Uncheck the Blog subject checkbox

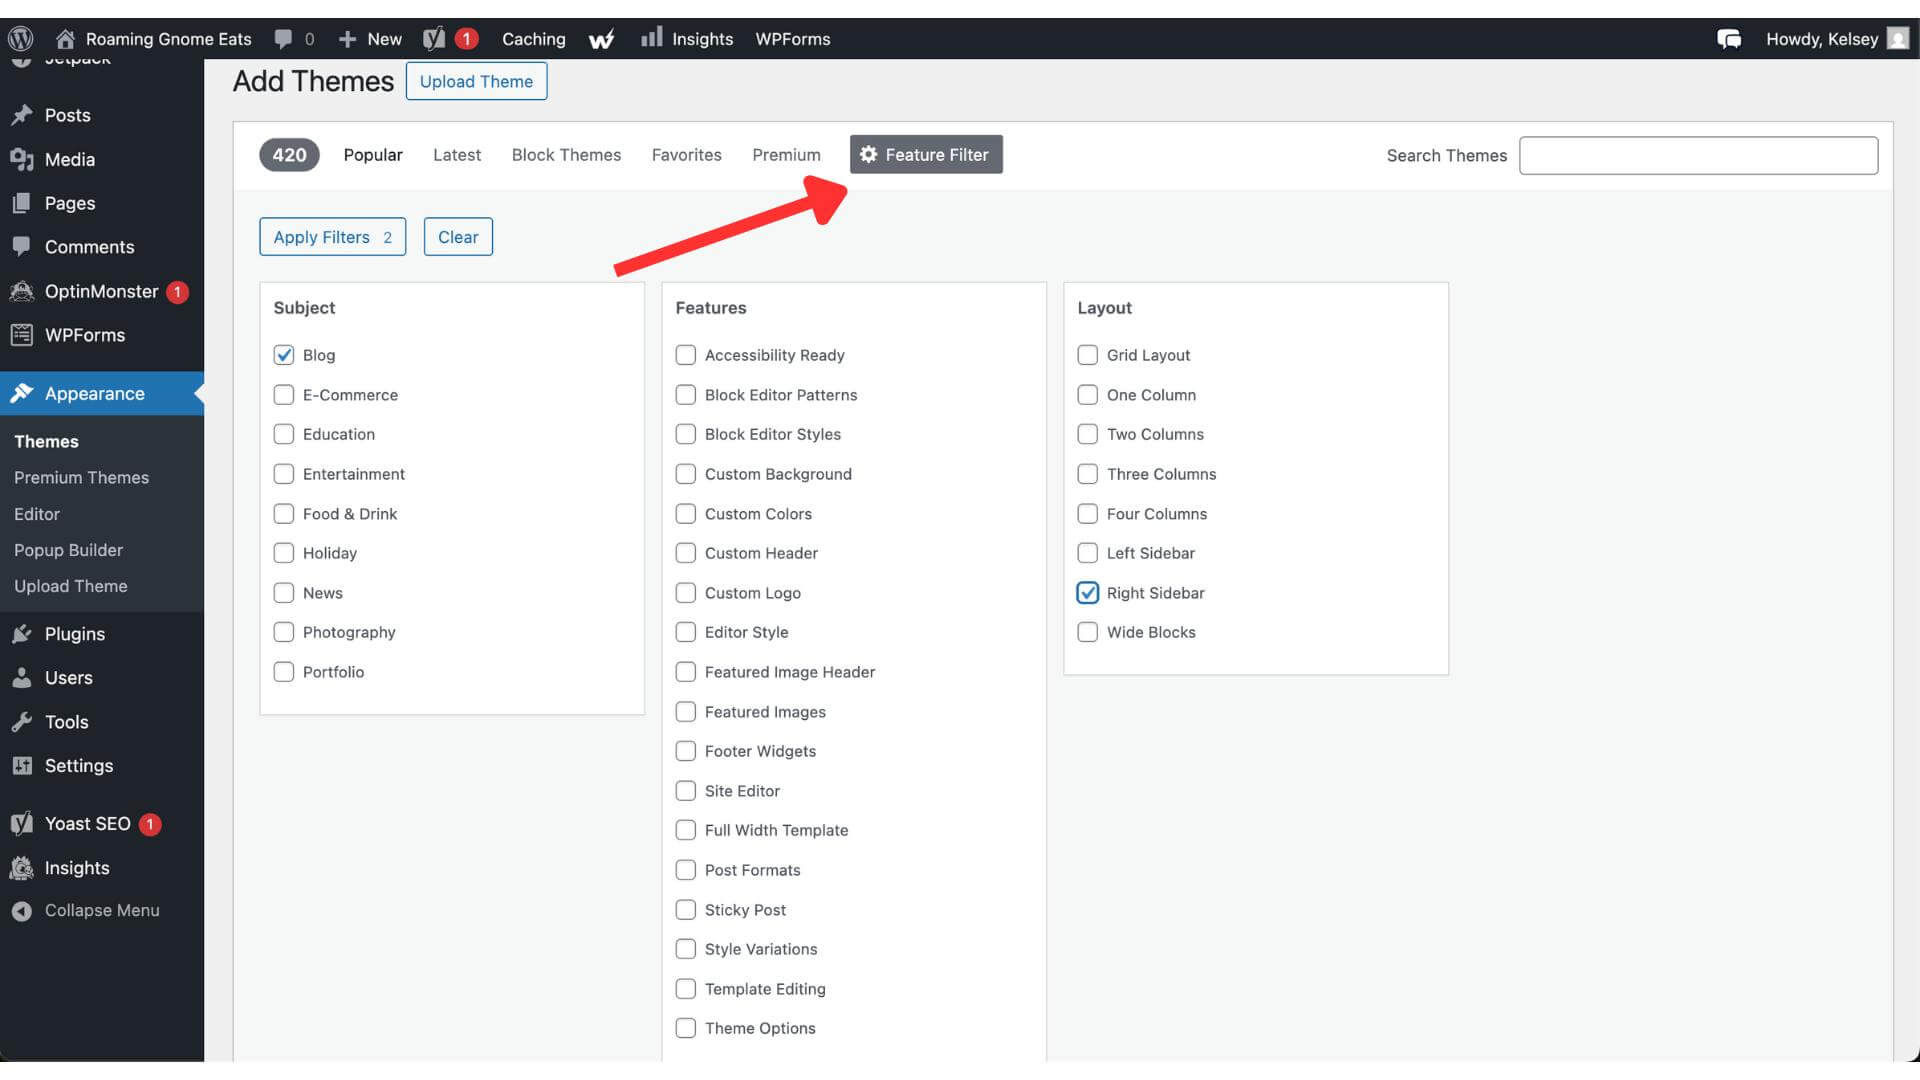(x=283, y=354)
